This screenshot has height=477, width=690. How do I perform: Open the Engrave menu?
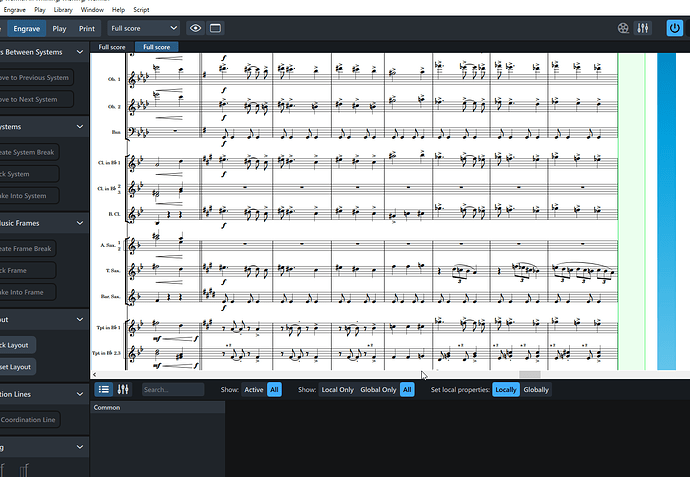click(x=15, y=10)
